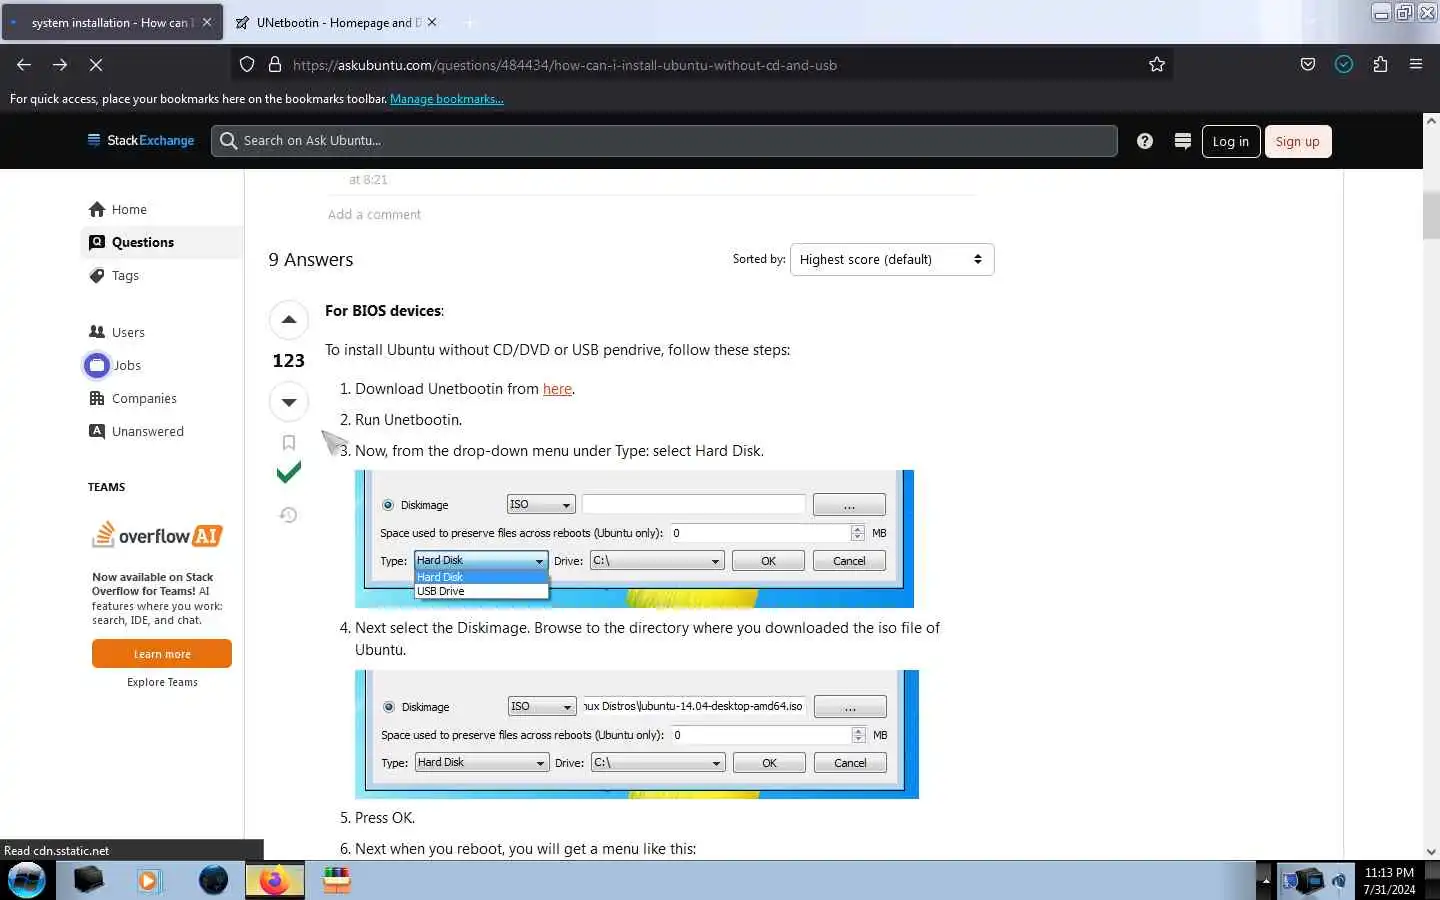The height and width of the screenshot is (900, 1440).
Task: Open media player from the taskbar
Action: pos(149,880)
